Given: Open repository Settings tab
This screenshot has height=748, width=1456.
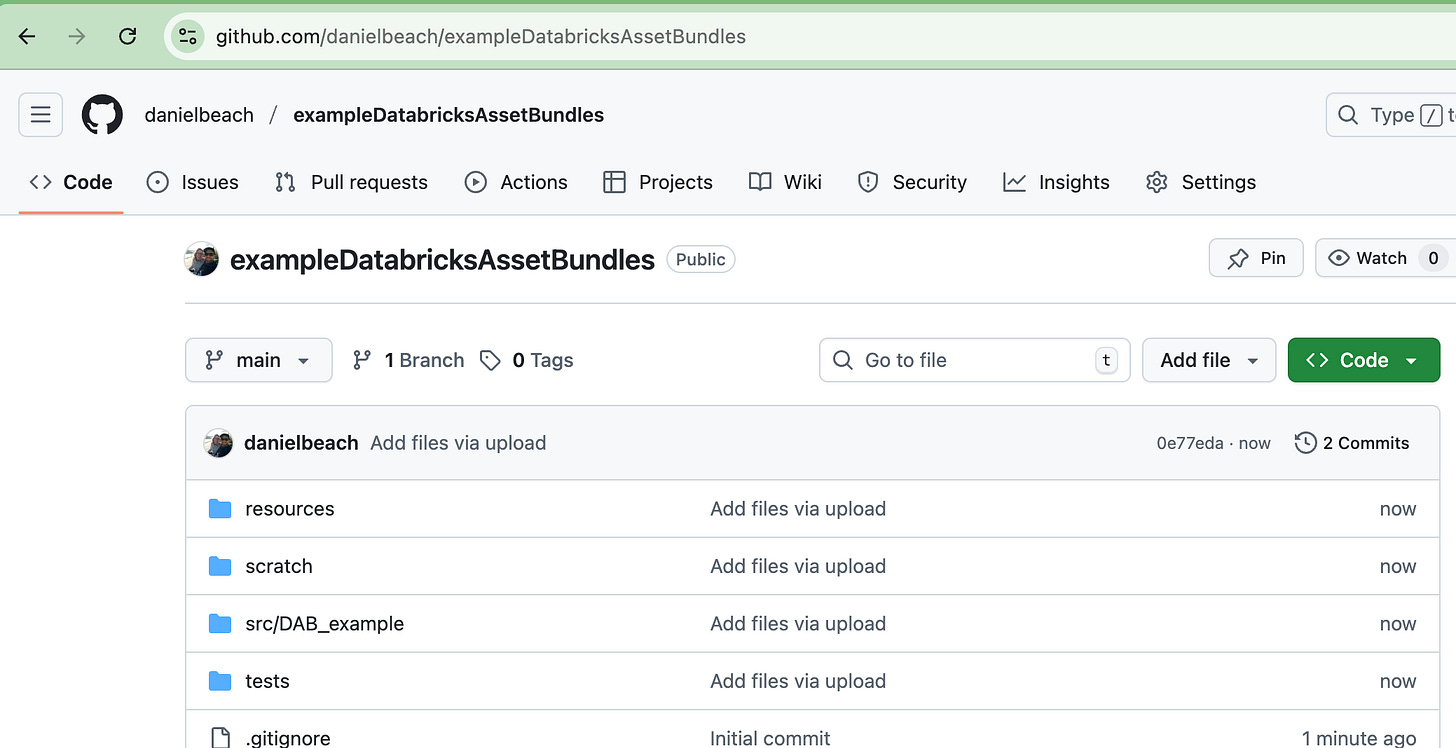Looking at the screenshot, I should 1201,182.
